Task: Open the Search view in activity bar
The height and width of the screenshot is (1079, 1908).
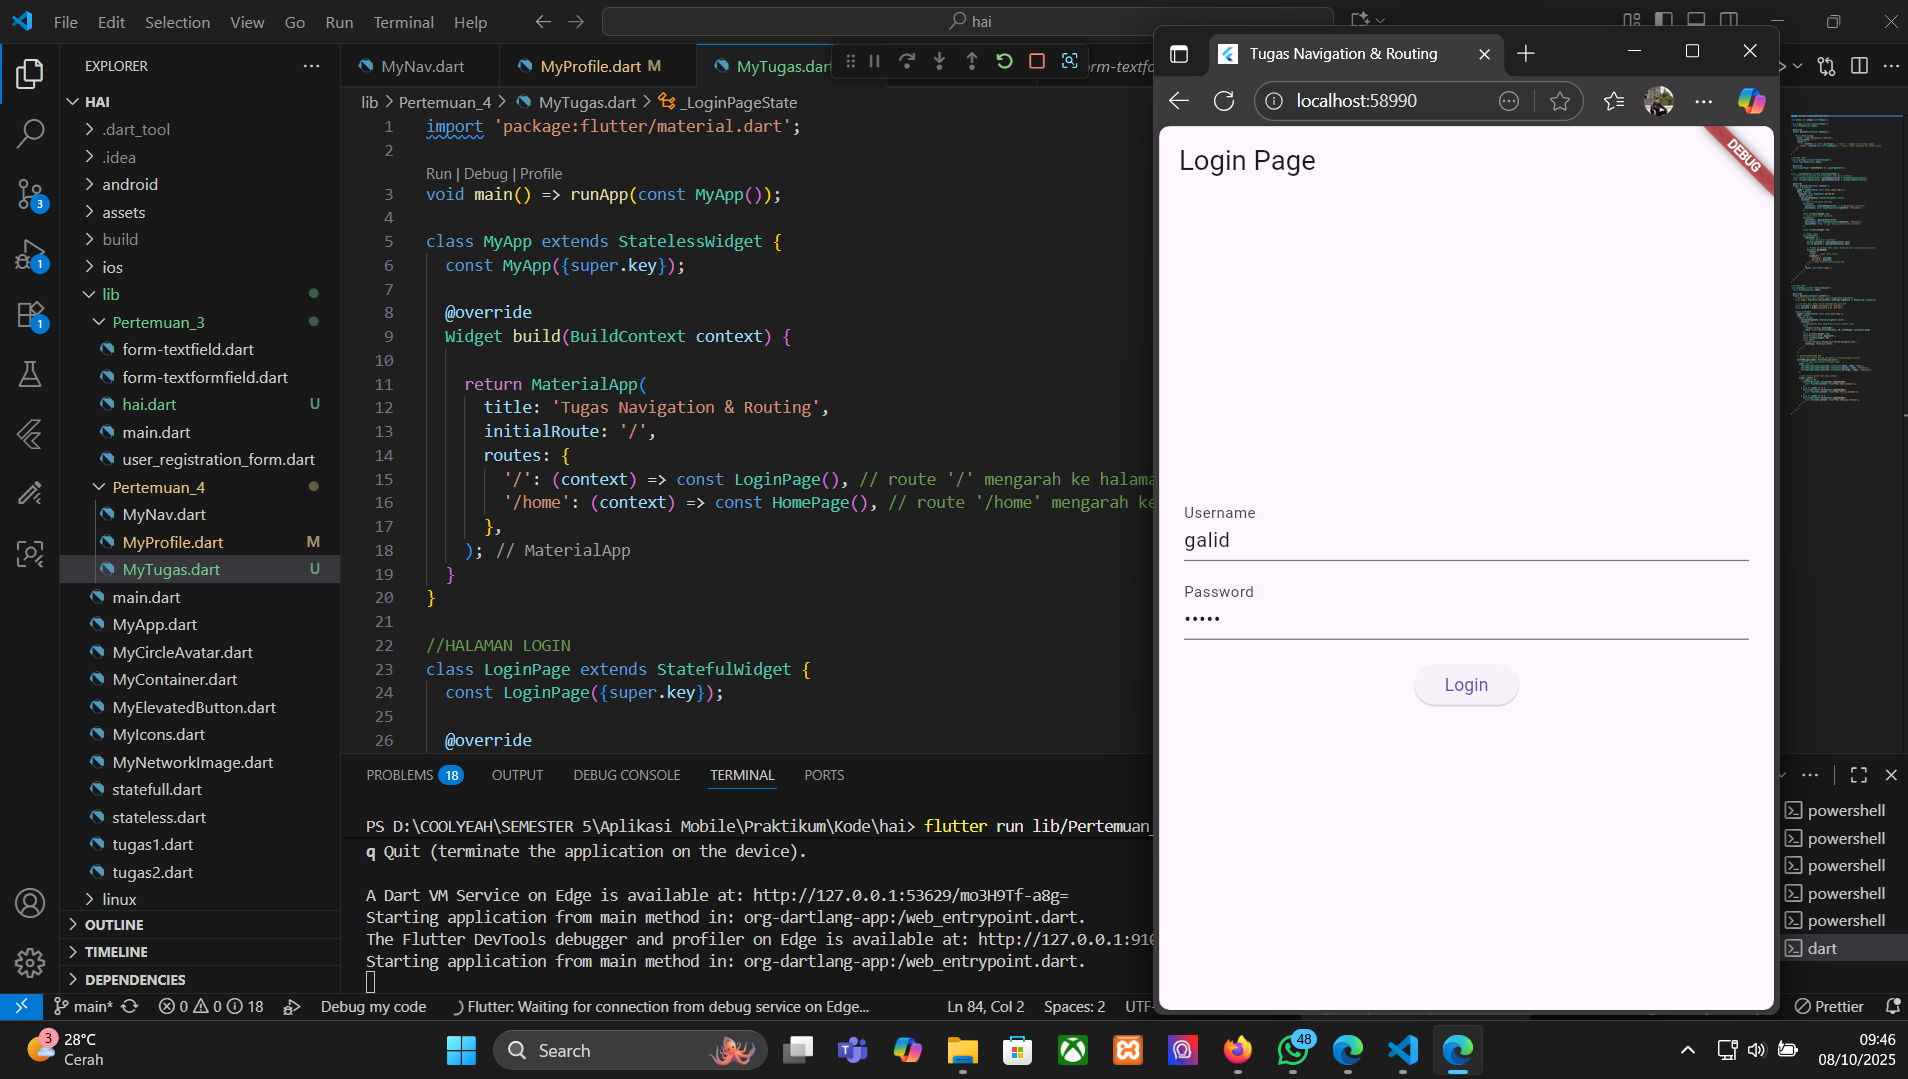Action: [30, 133]
